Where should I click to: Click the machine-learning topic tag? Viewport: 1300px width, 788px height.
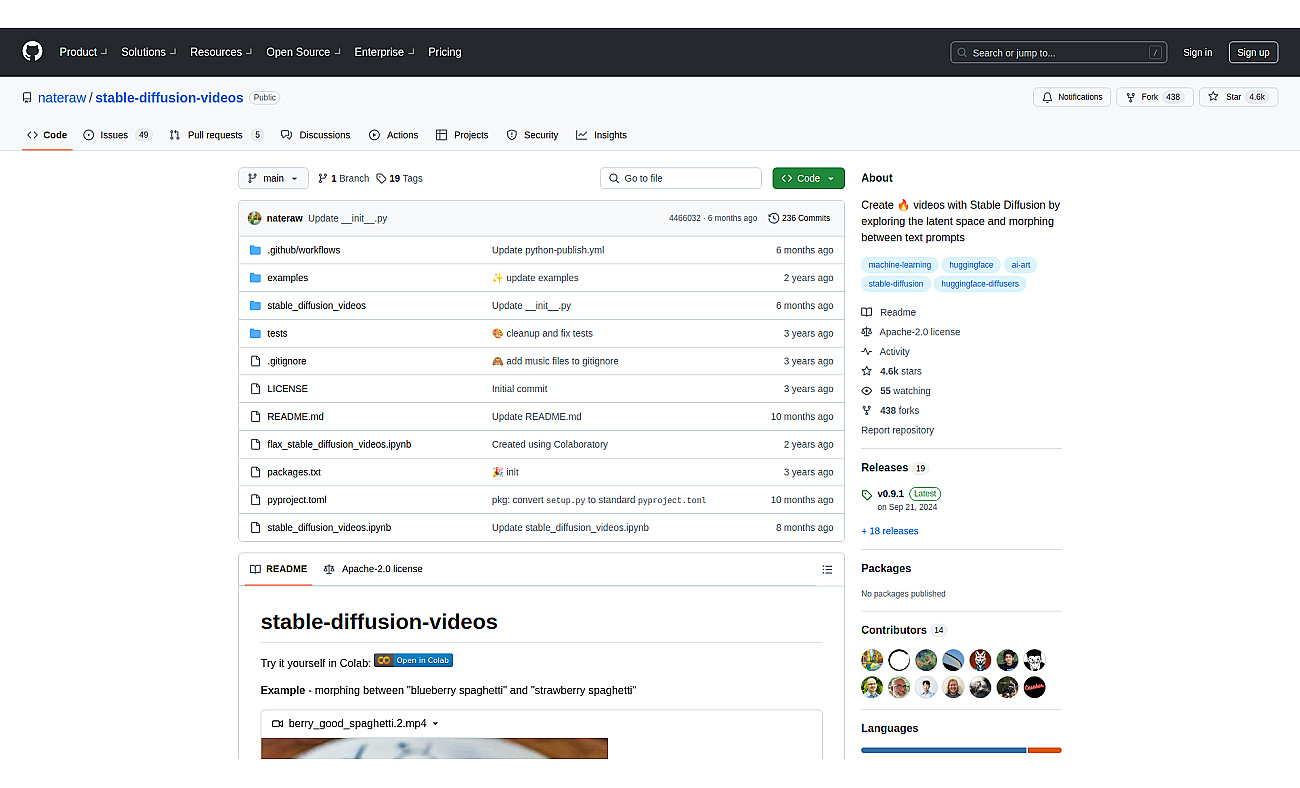pos(899,265)
